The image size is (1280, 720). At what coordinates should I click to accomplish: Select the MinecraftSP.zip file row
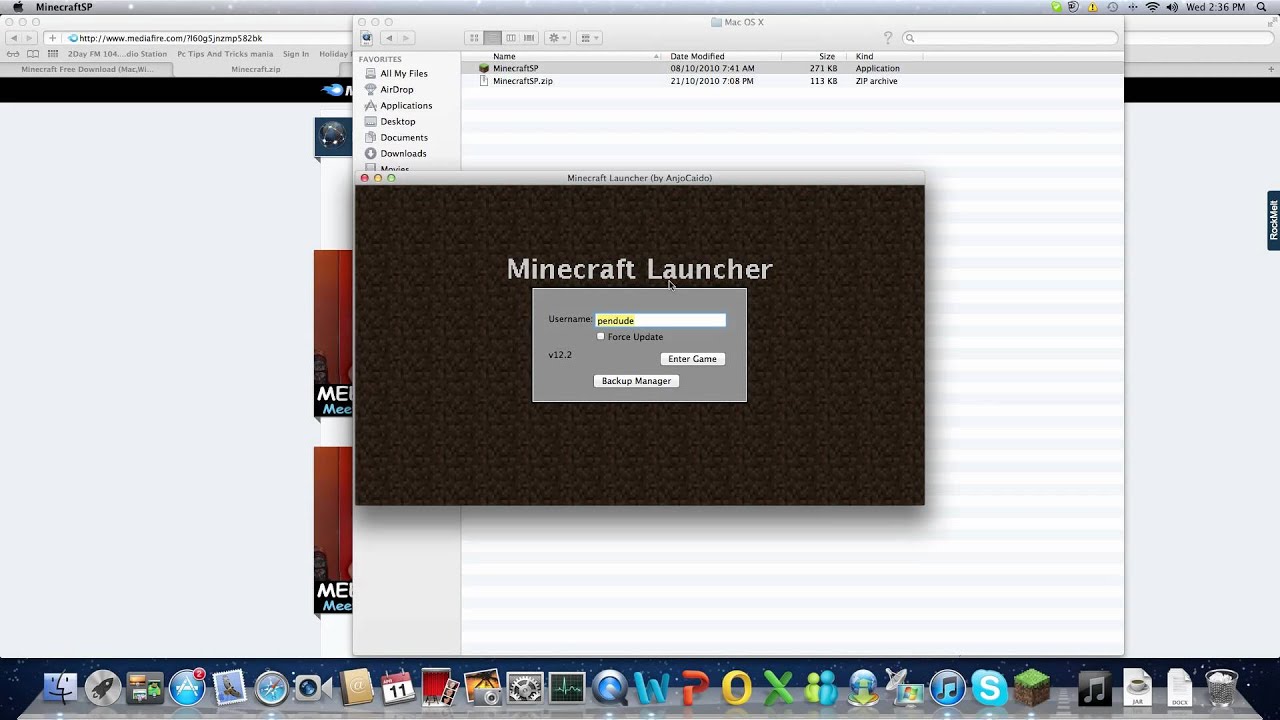click(x=792, y=81)
